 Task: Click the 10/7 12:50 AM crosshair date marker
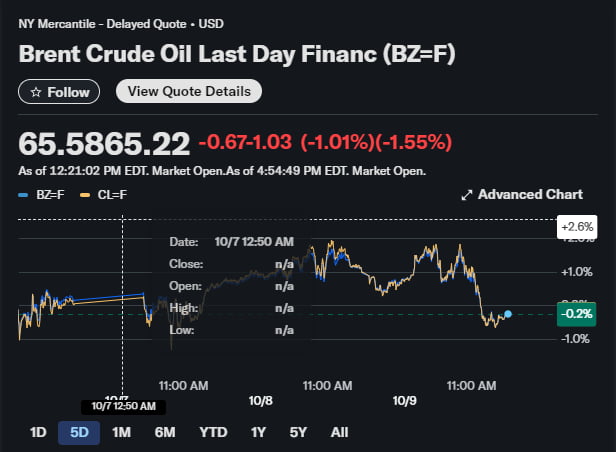[x=123, y=406]
